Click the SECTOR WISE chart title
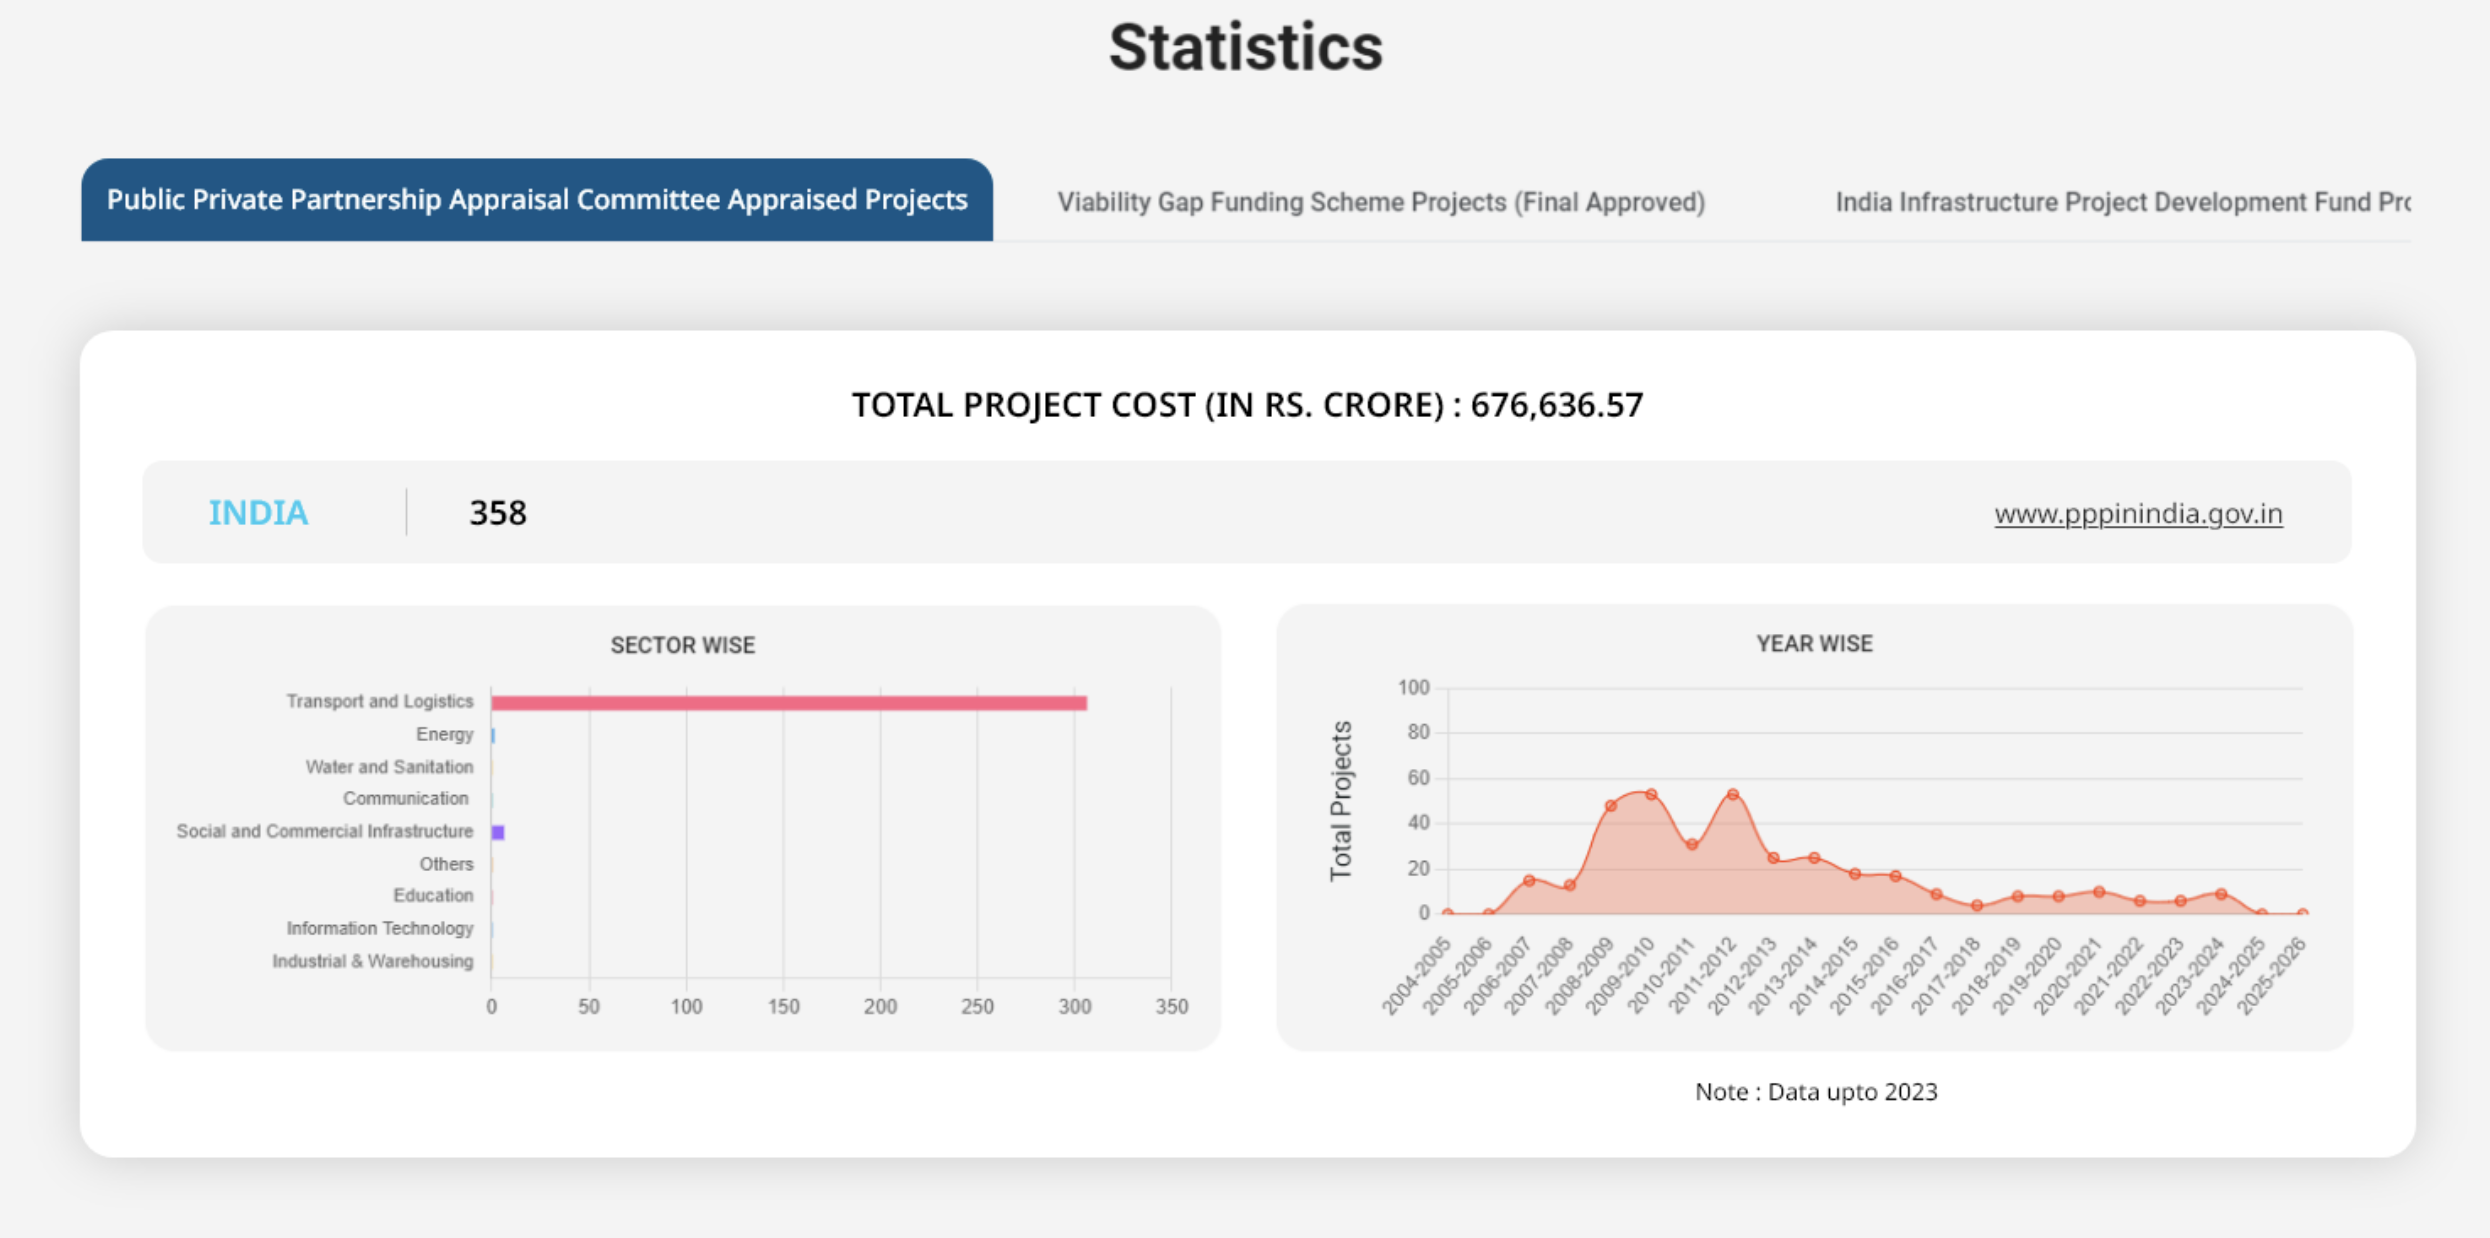This screenshot has width=2490, height=1238. click(x=683, y=646)
